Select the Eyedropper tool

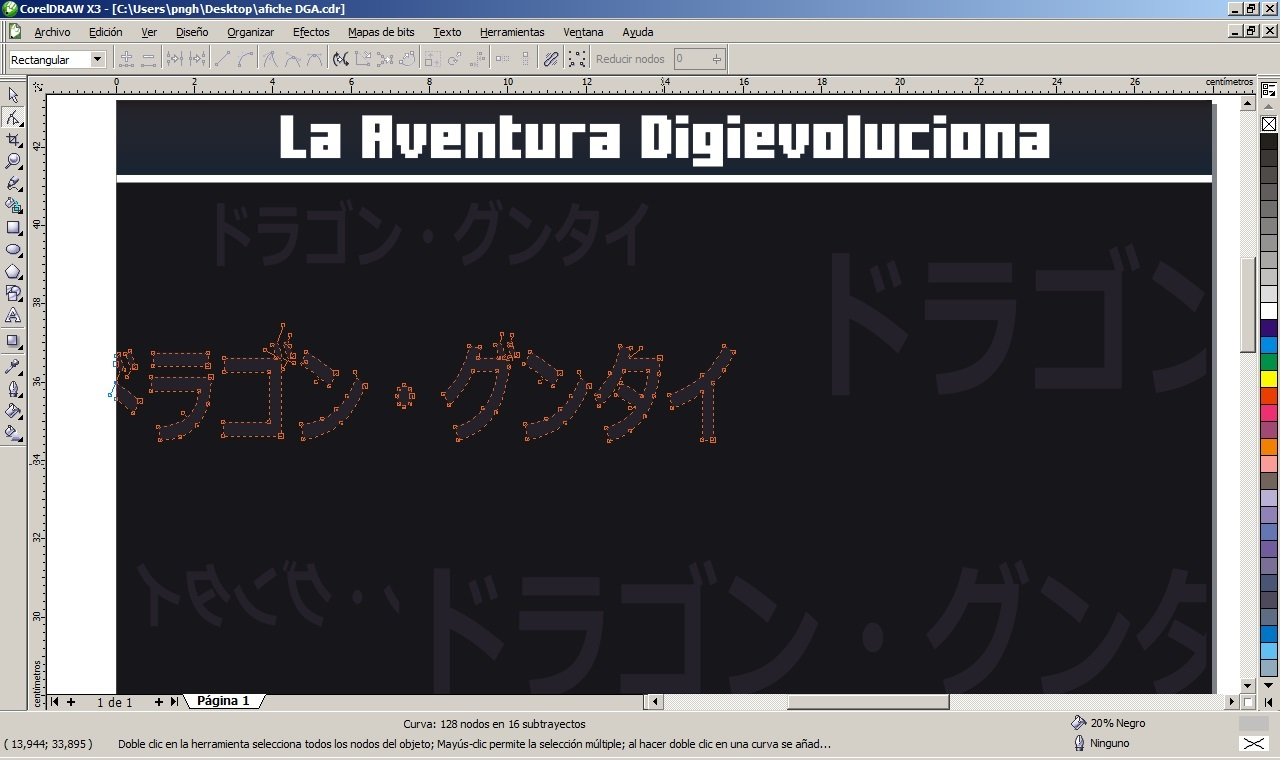point(13,366)
